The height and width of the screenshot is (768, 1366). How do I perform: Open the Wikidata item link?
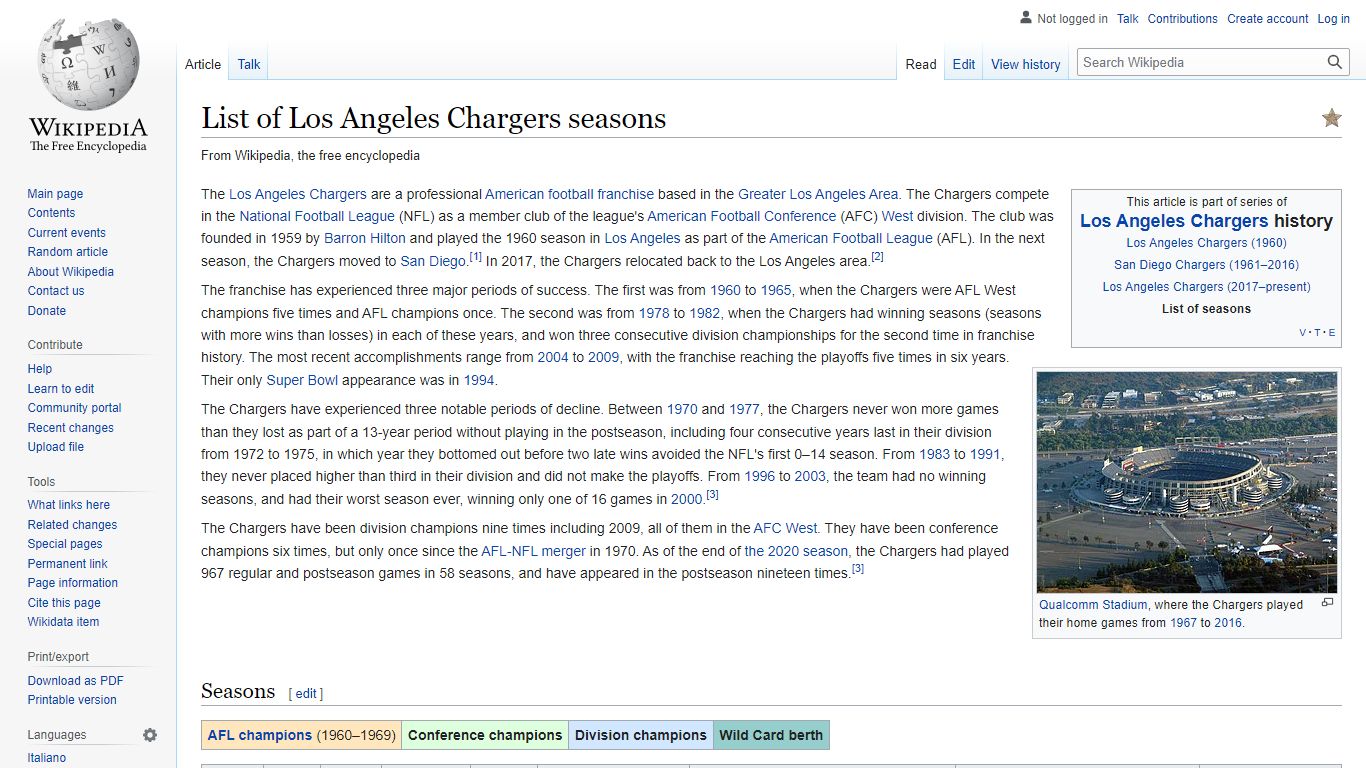(x=63, y=622)
